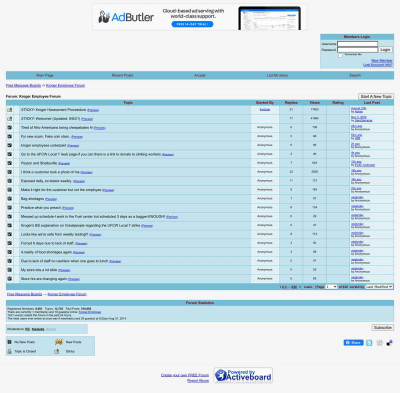The image size is (400, 393).
Task: Open the Arcade menu item
Action: pyautogui.click(x=200, y=75)
